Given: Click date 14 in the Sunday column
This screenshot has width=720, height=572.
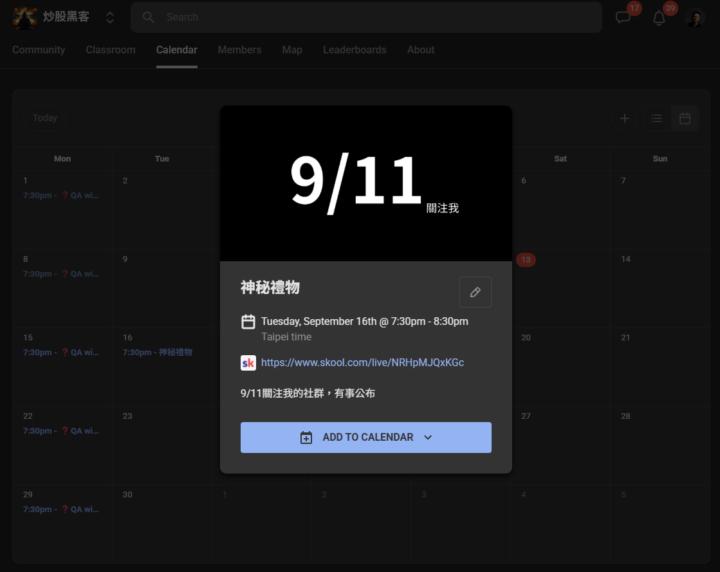Looking at the screenshot, I should pyautogui.click(x=625, y=259).
